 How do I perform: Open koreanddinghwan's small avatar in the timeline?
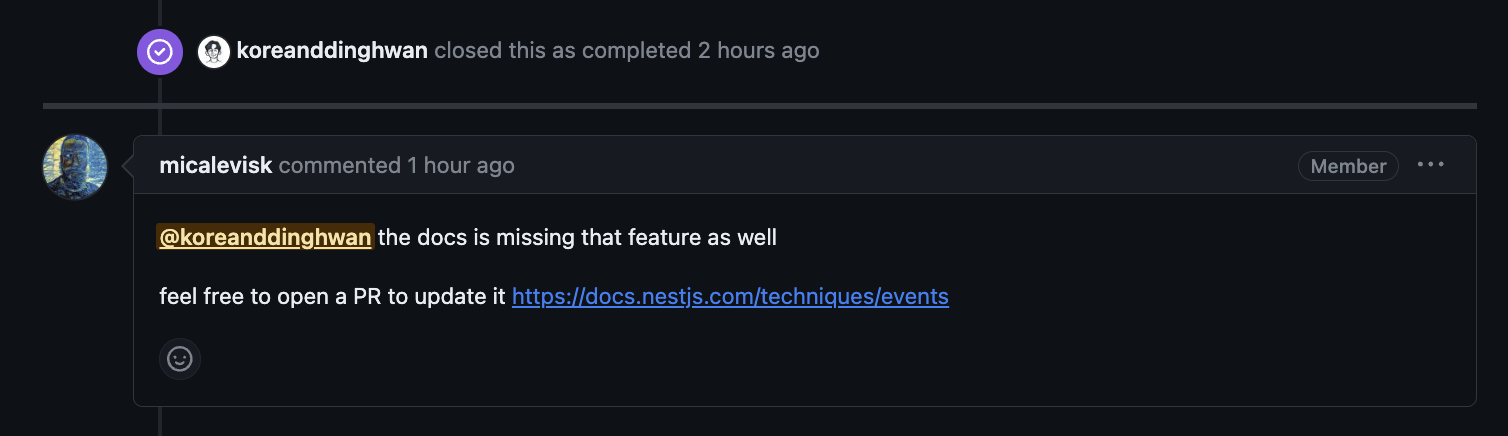214,51
